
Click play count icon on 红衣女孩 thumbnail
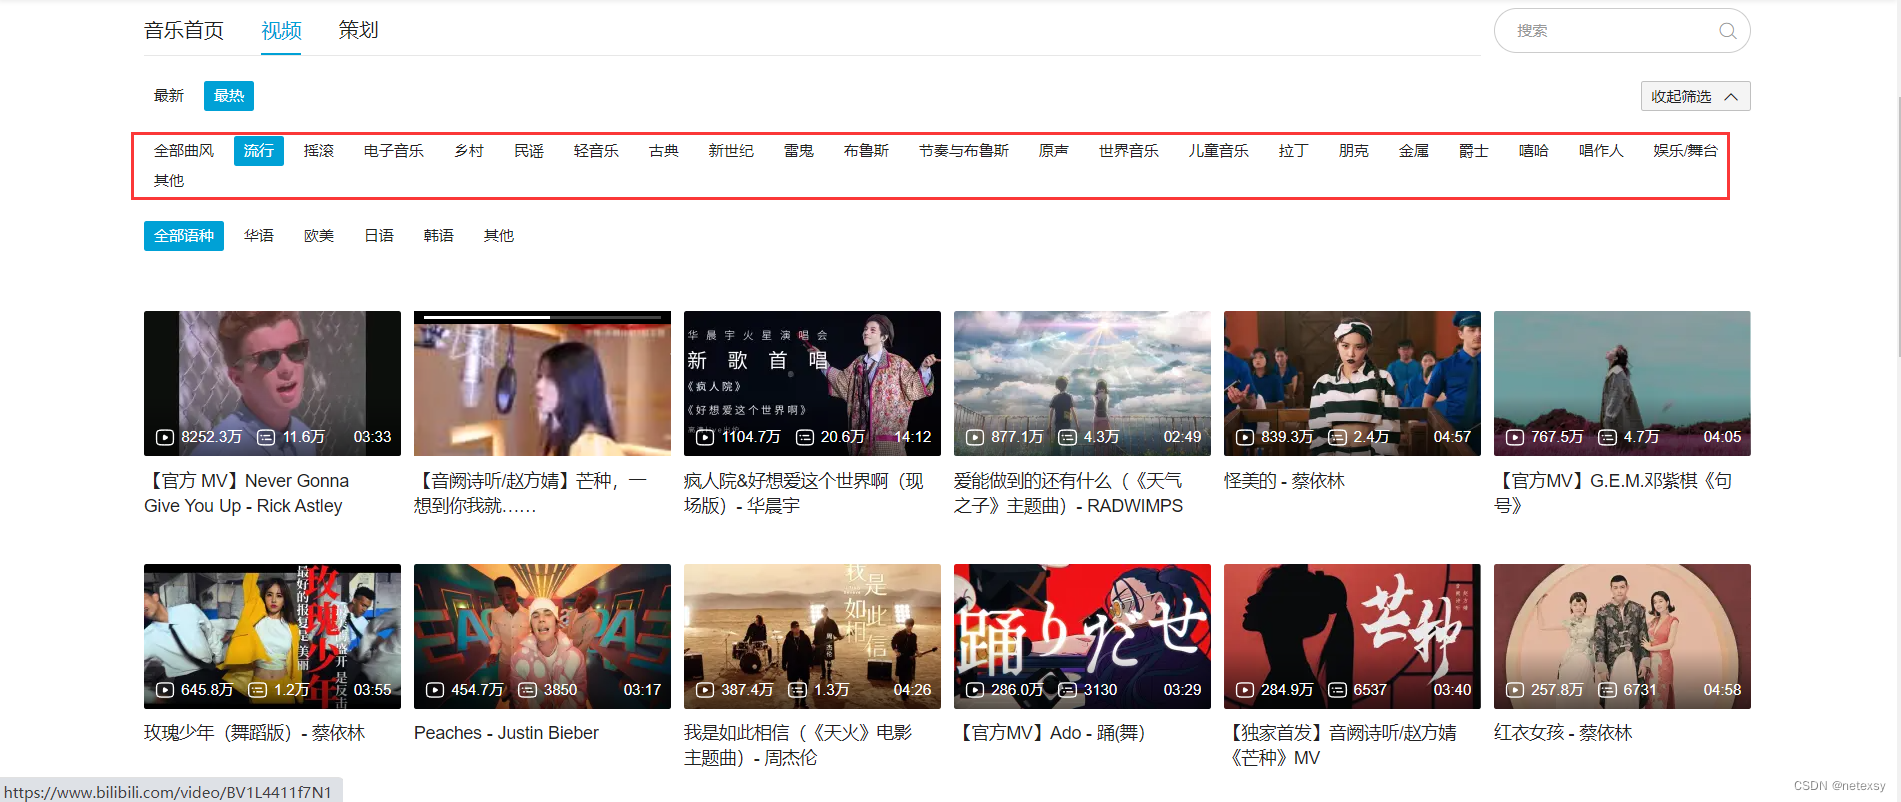pyautogui.click(x=1515, y=690)
